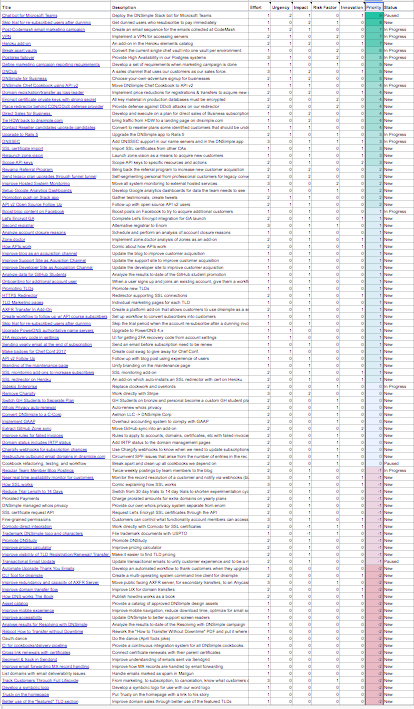Open the 'HTTPS Redirector' link
This screenshot has height=709, width=414.
click(19, 295)
